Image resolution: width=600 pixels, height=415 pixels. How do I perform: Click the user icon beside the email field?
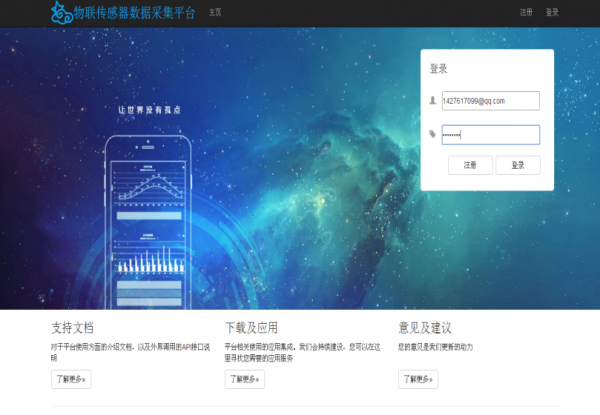(432, 101)
